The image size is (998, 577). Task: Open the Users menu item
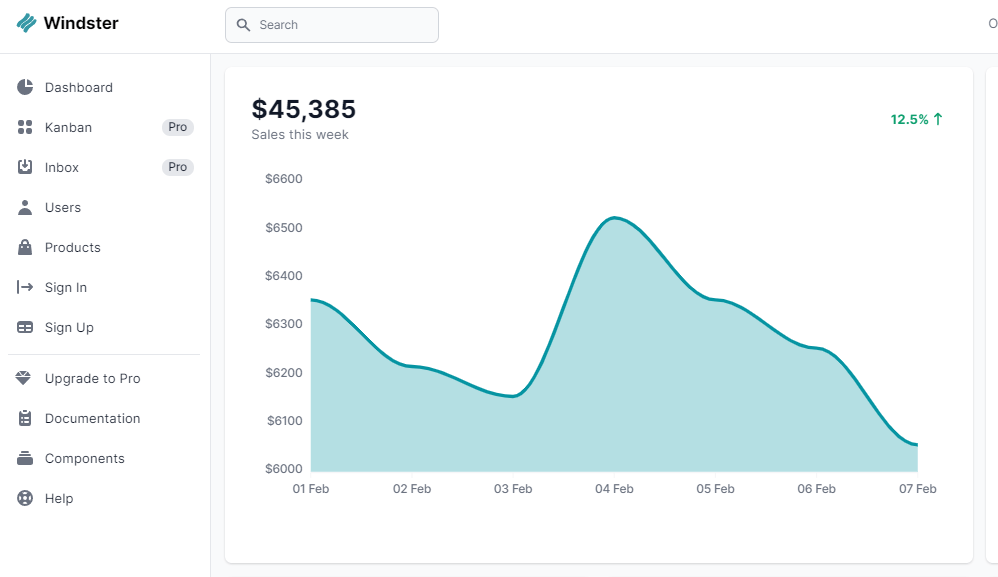click(63, 207)
